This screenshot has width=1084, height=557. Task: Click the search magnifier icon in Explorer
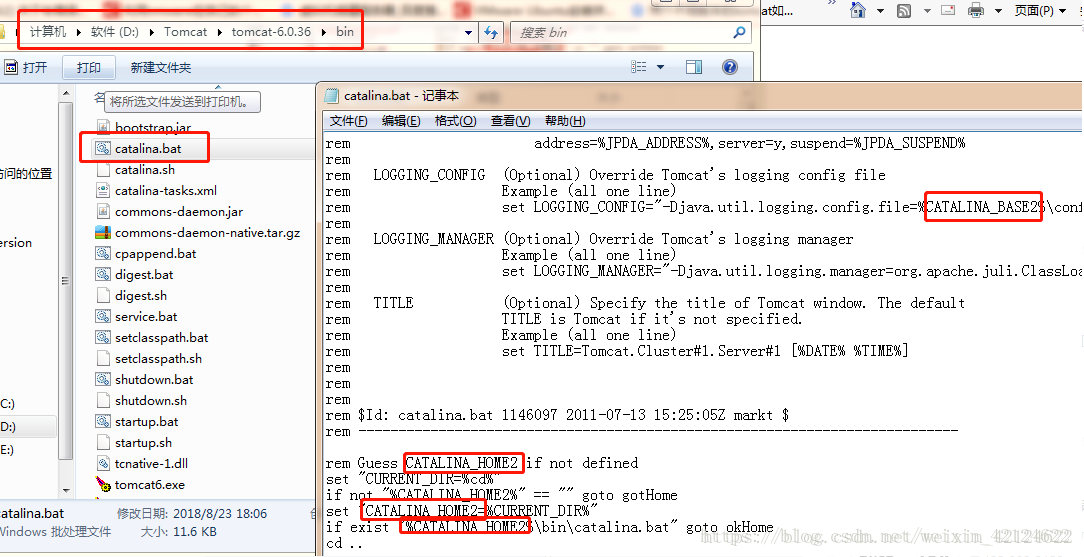(739, 32)
